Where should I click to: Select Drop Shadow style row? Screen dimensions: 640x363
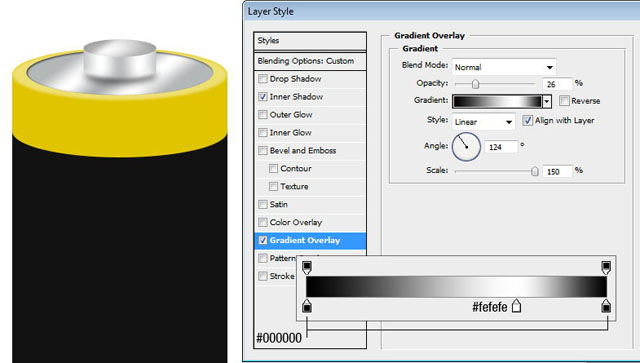click(310, 79)
